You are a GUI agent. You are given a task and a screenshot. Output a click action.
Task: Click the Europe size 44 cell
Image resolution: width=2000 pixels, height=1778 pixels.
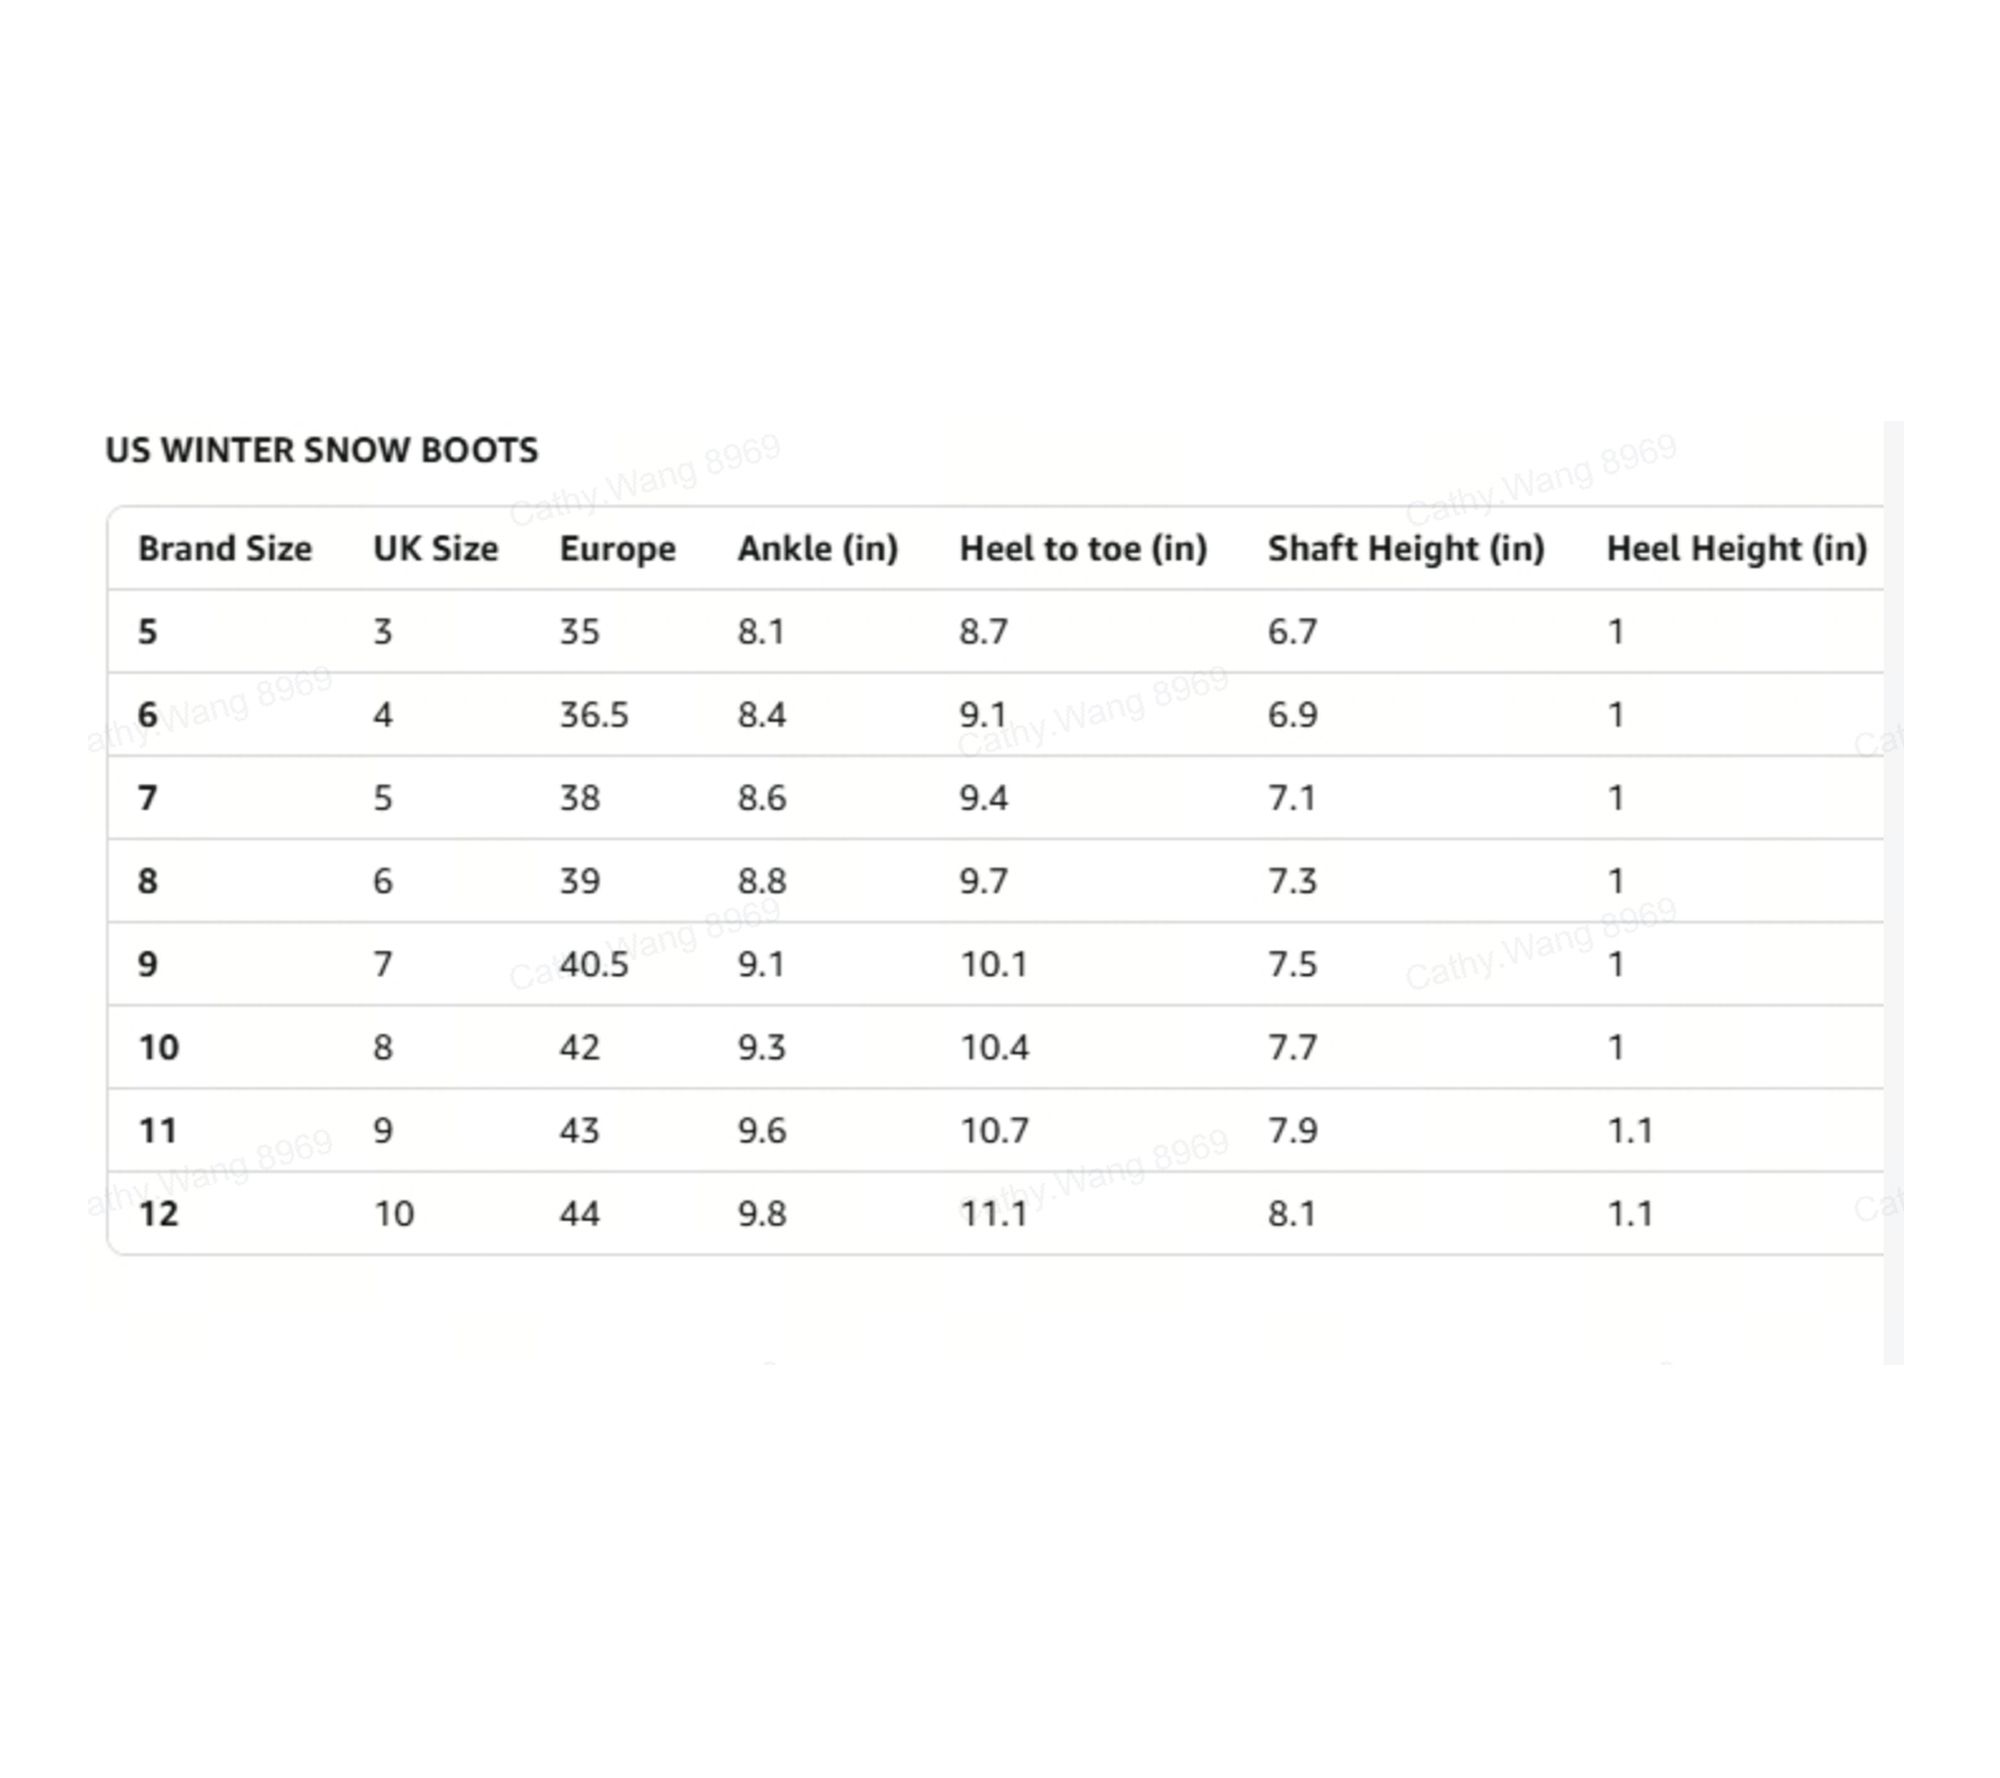[x=579, y=1214]
